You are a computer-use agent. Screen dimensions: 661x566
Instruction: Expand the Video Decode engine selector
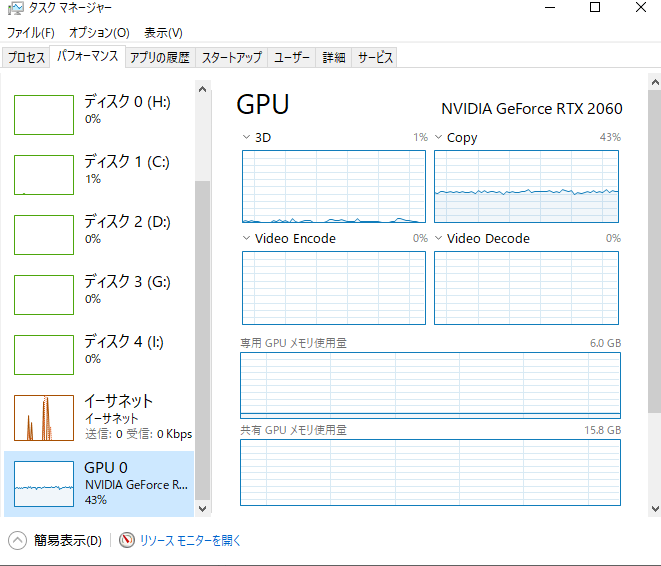point(440,238)
